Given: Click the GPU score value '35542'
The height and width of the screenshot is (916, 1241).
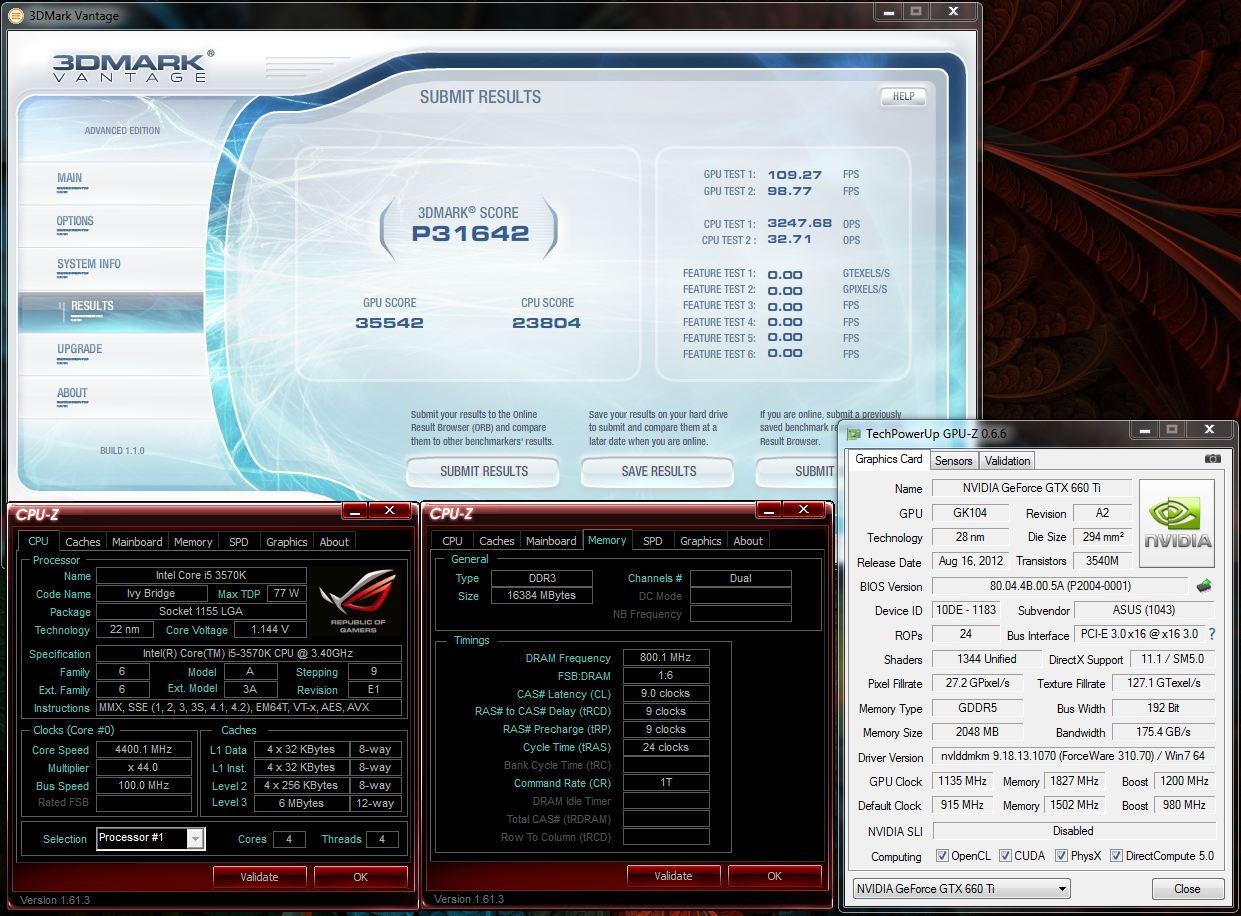Looking at the screenshot, I should (390, 323).
